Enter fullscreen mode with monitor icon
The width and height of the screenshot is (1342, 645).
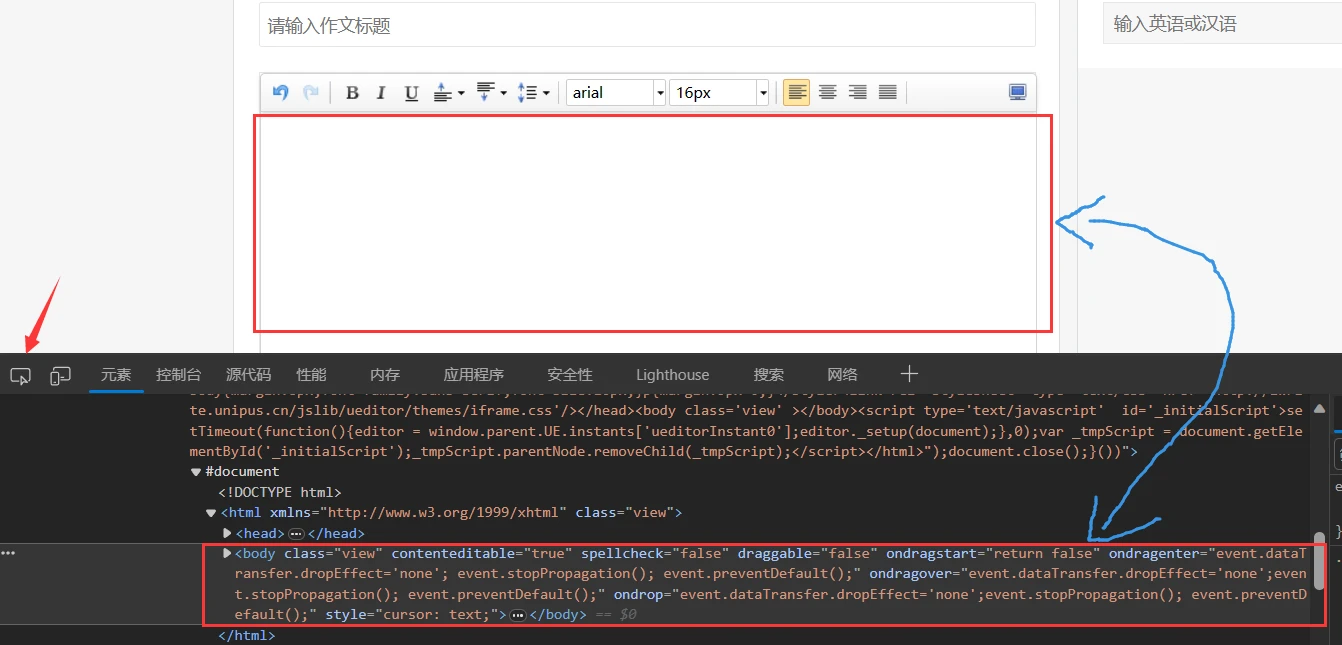tap(1017, 93)
